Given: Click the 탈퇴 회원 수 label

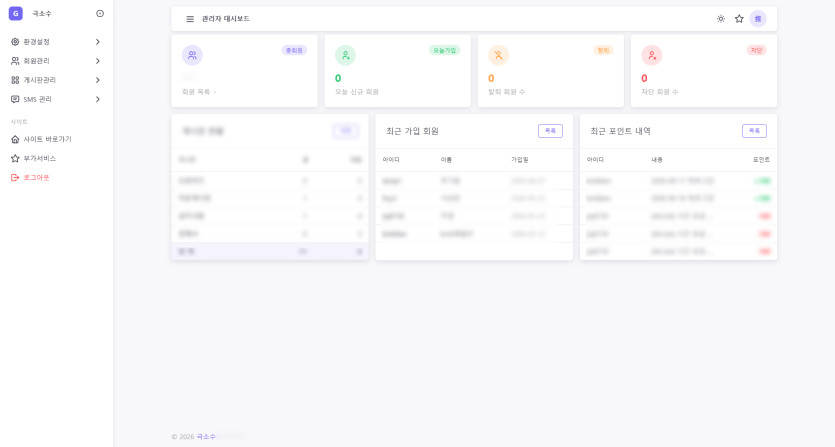Looking at the screenshot, I should [507, 92].
